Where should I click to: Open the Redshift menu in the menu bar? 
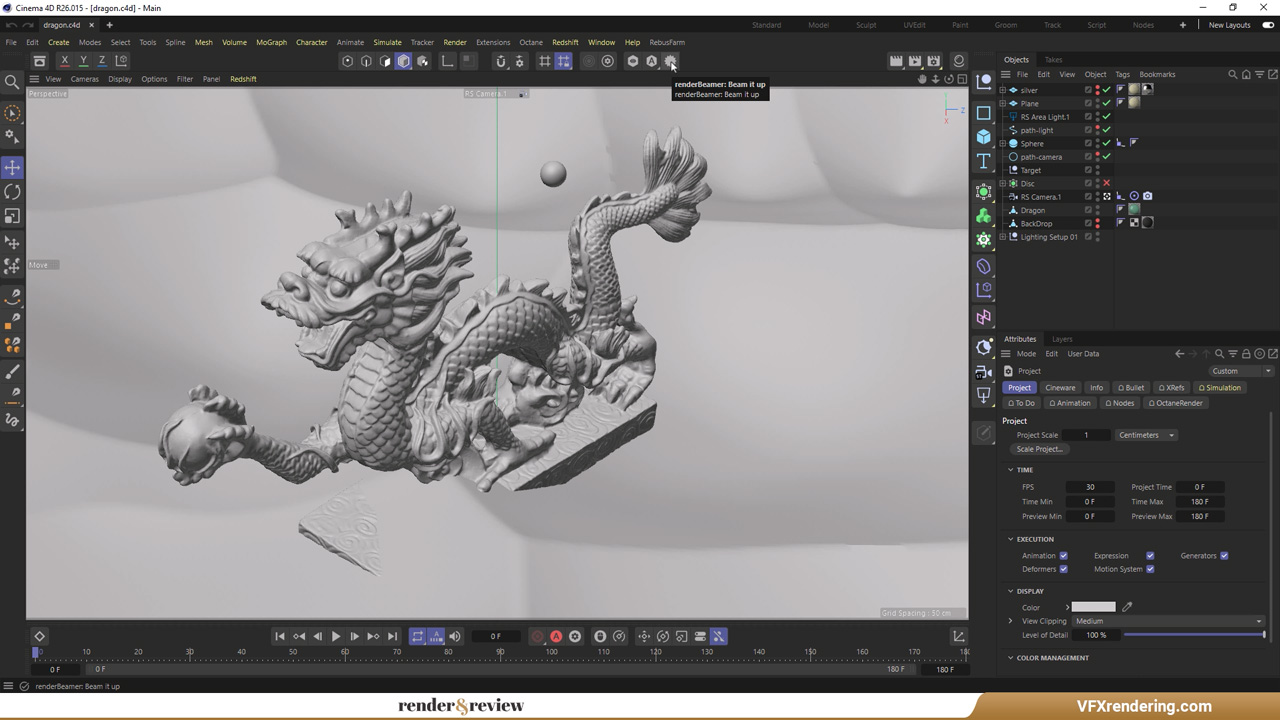point(565,42)
